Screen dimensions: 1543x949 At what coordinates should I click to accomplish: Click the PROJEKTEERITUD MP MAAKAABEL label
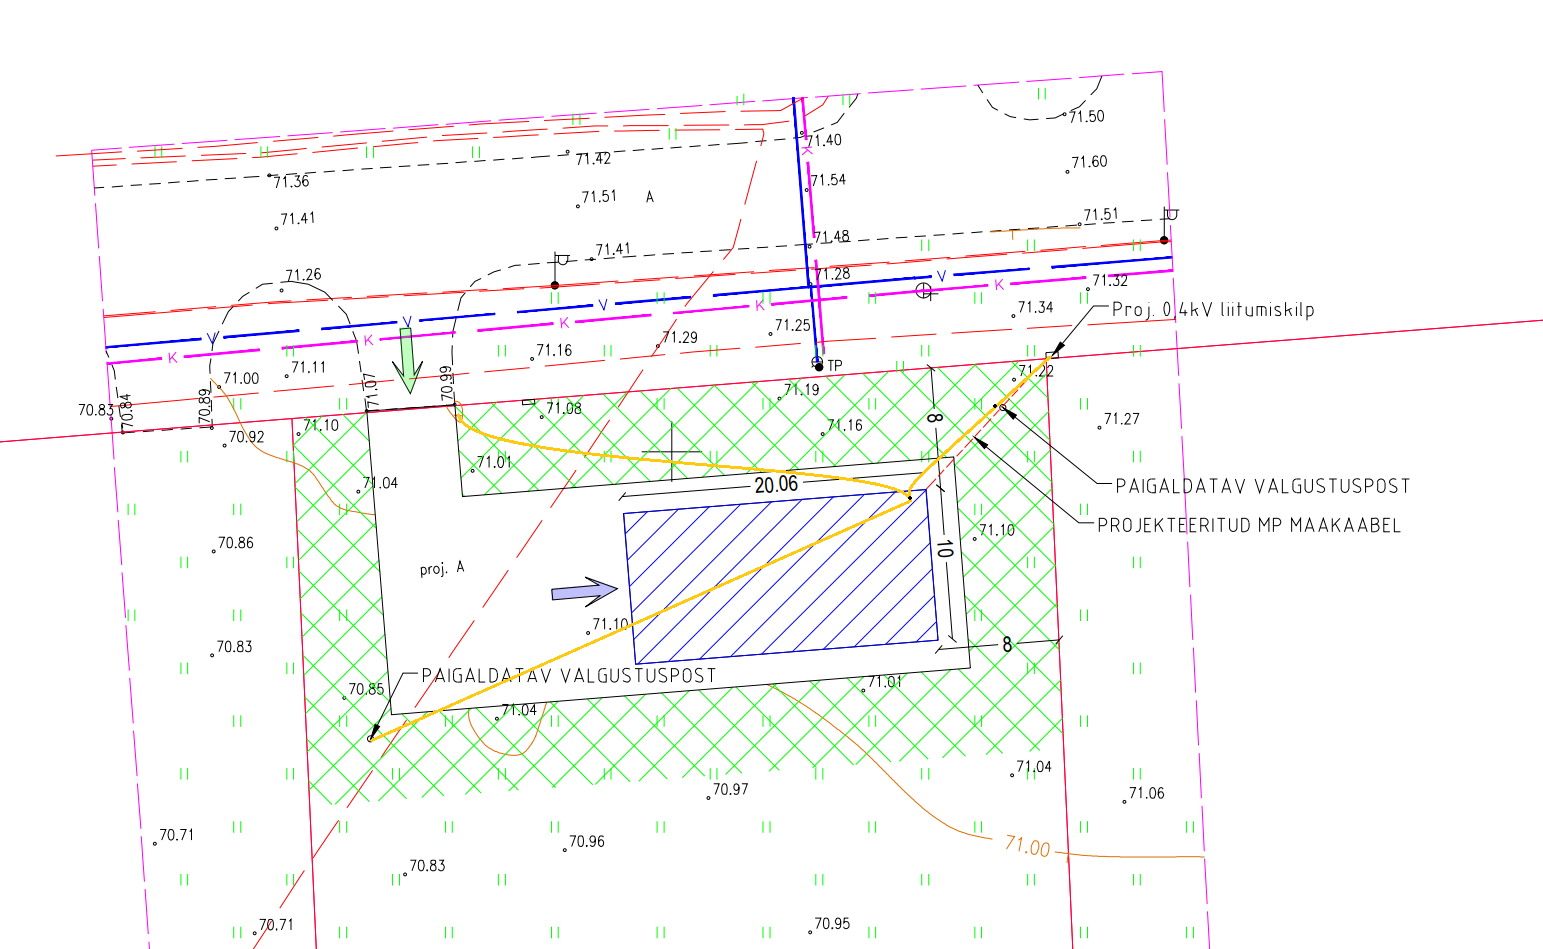tap(1248, 525)
